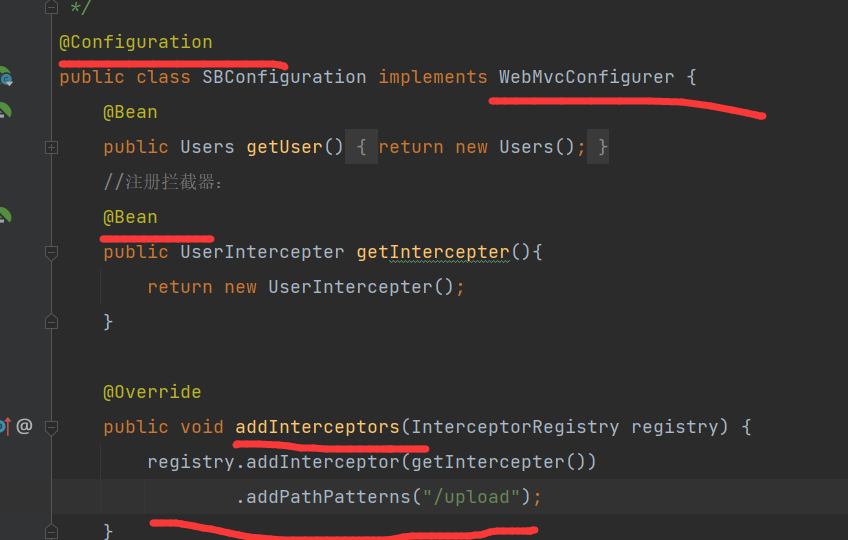Click the comment-end fold marker next to */
Image resolution: width=848 pixels, height=540 pixels.
[51, 7]
